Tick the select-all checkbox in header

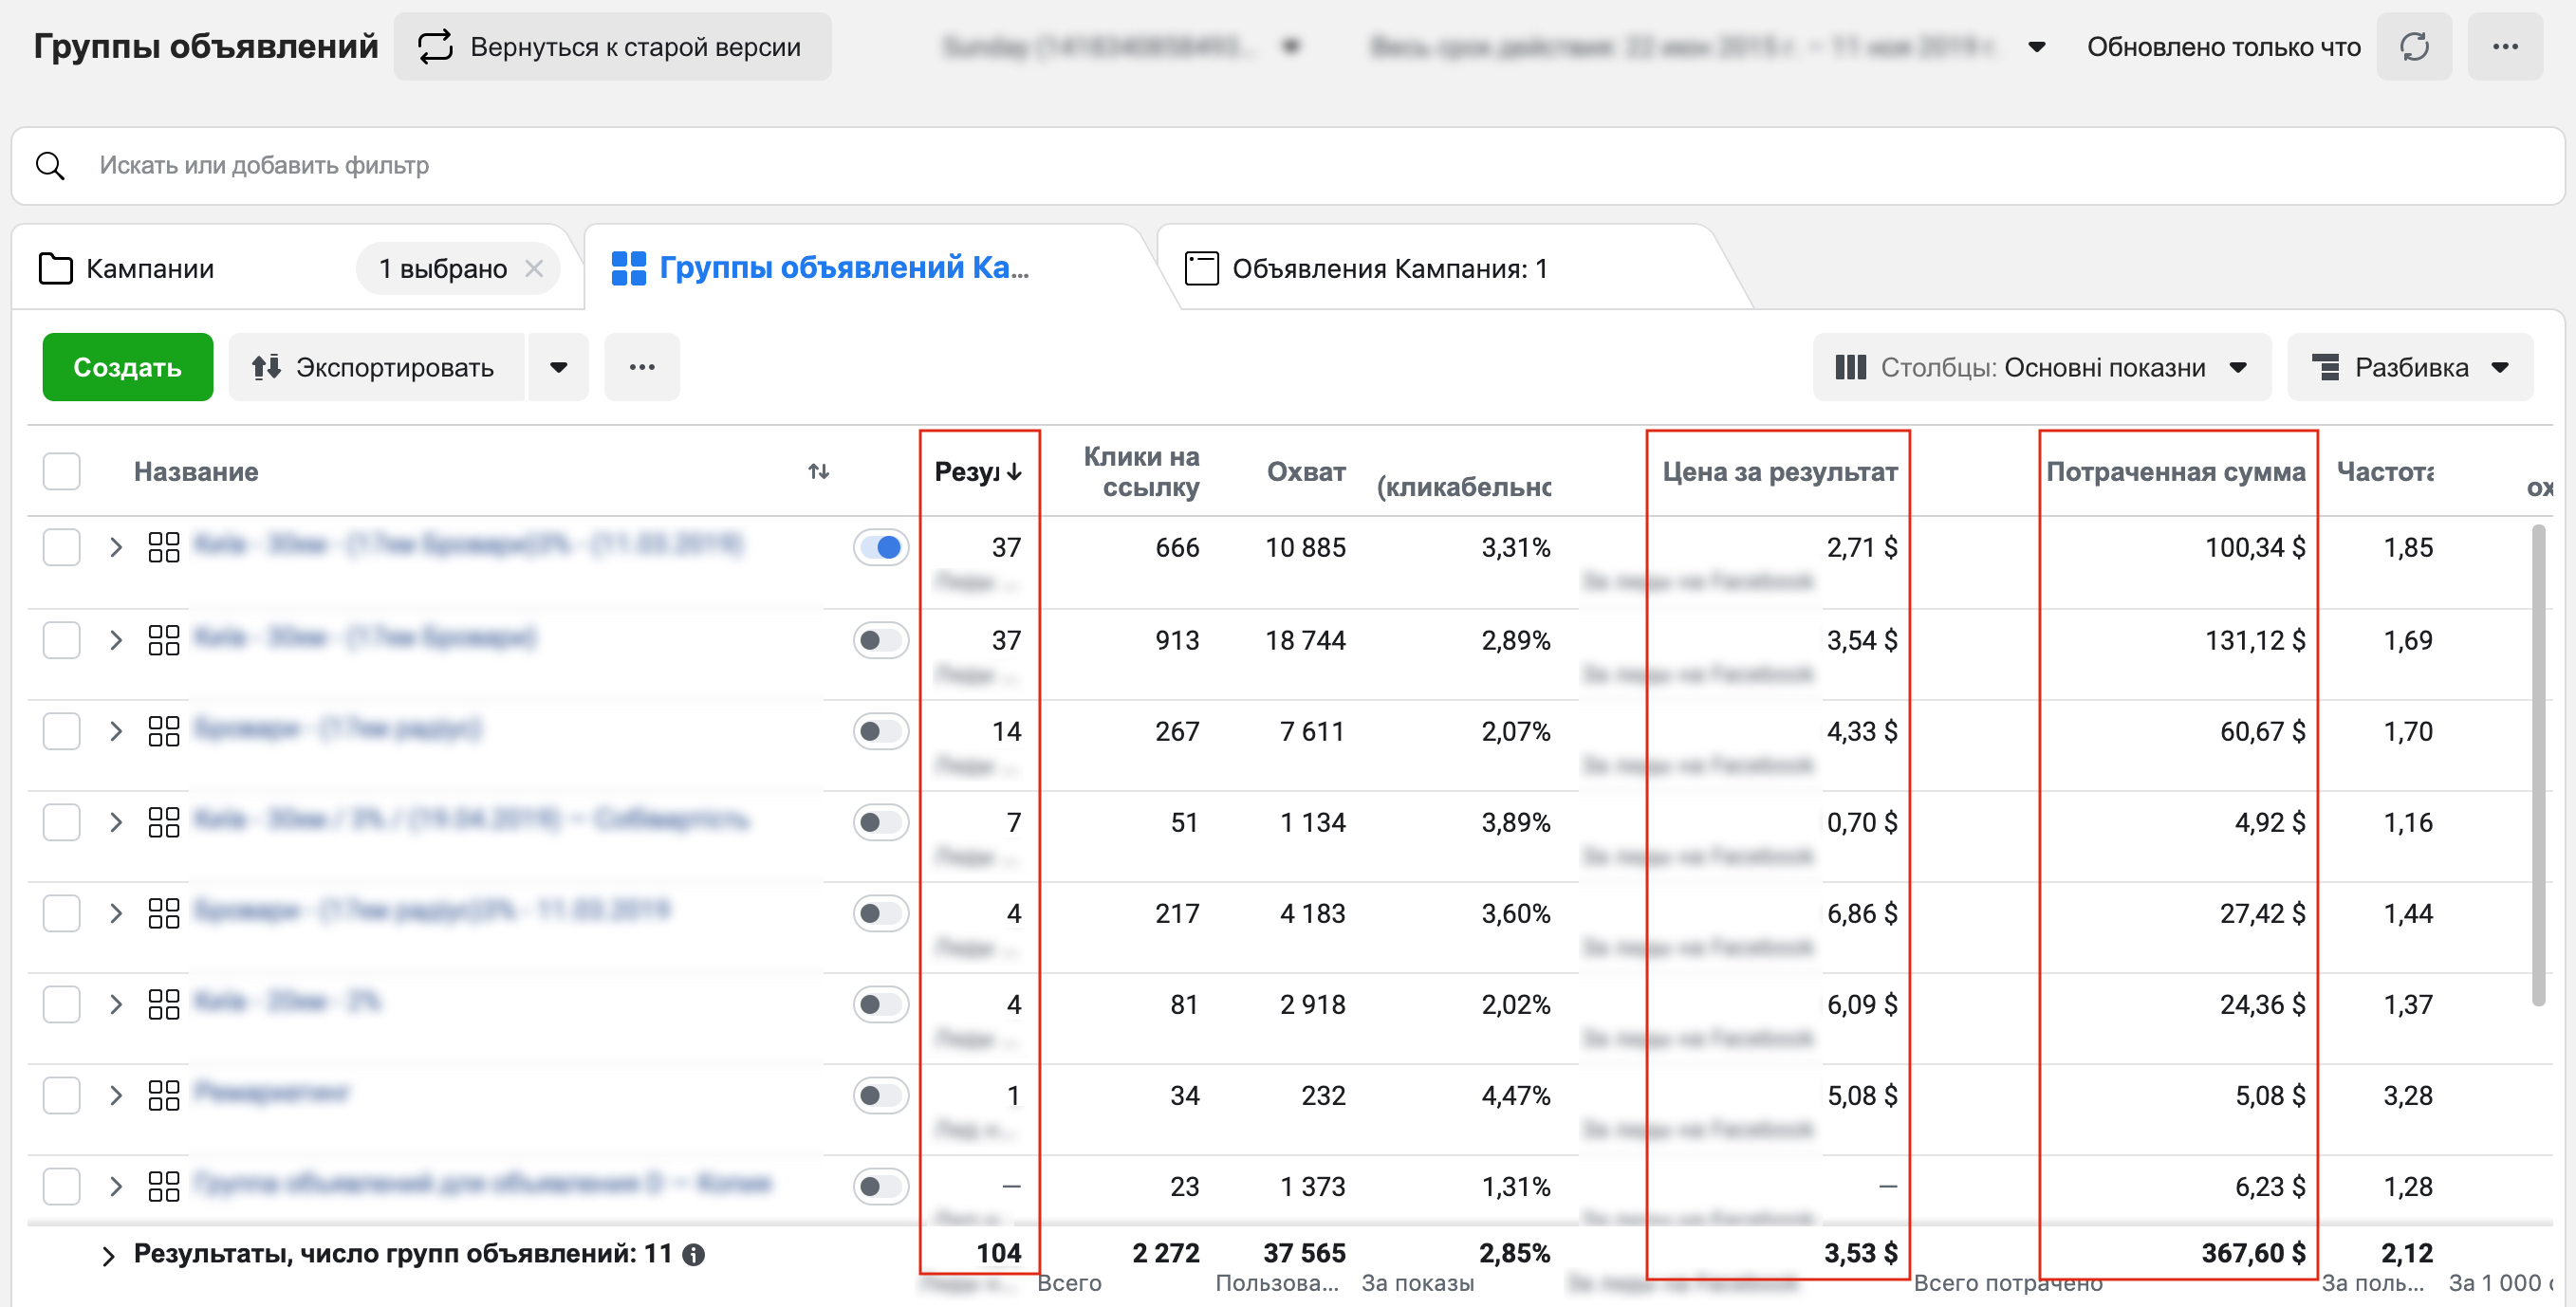point(62,471)
